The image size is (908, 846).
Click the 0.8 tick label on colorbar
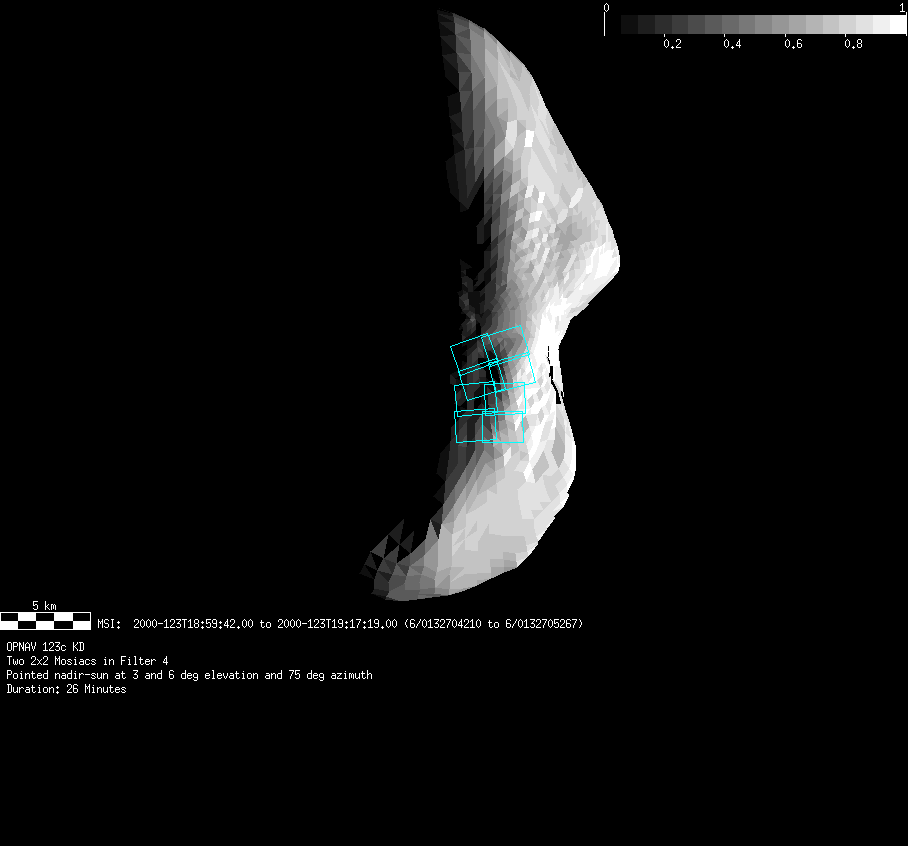pyautogui.click(x=853, y=44)
